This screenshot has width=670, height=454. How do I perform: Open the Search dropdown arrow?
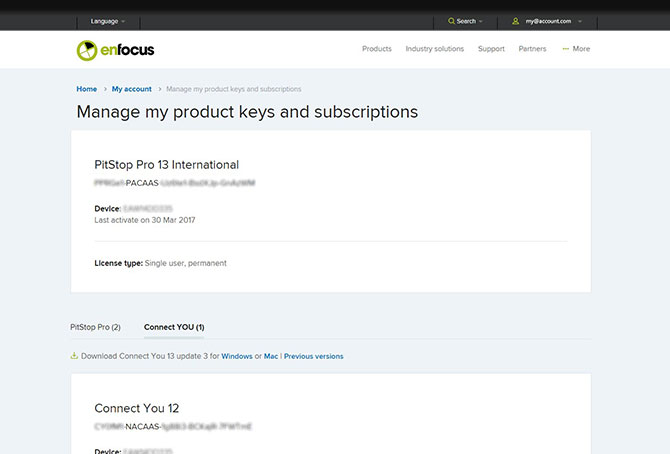click(481, 21)
